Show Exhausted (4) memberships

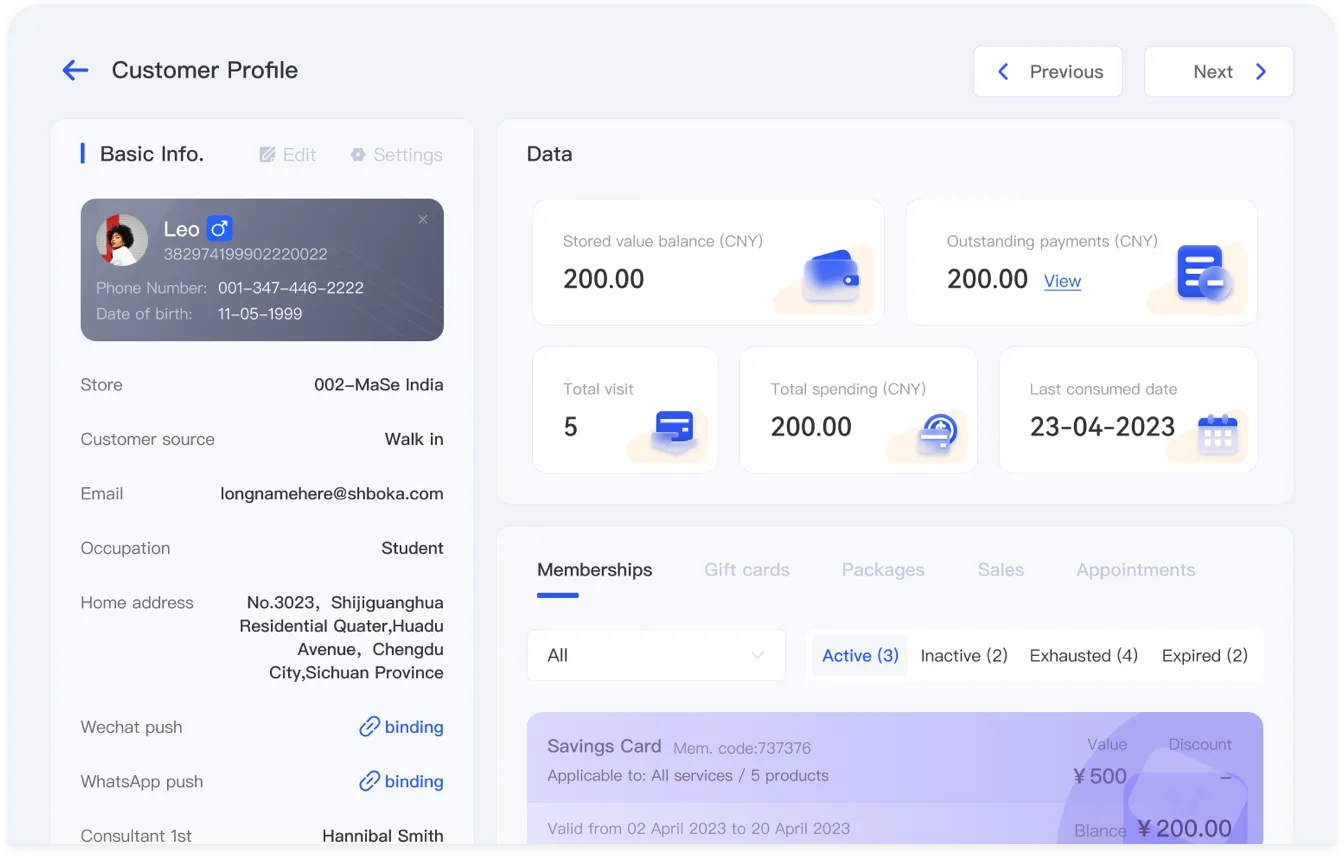point(1083,656)
